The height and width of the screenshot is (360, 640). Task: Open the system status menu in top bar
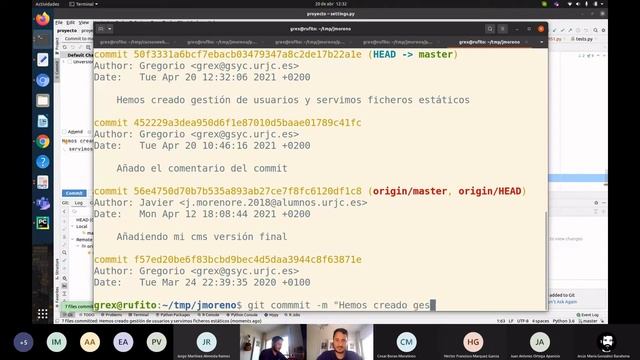click(x=586, y=4)
